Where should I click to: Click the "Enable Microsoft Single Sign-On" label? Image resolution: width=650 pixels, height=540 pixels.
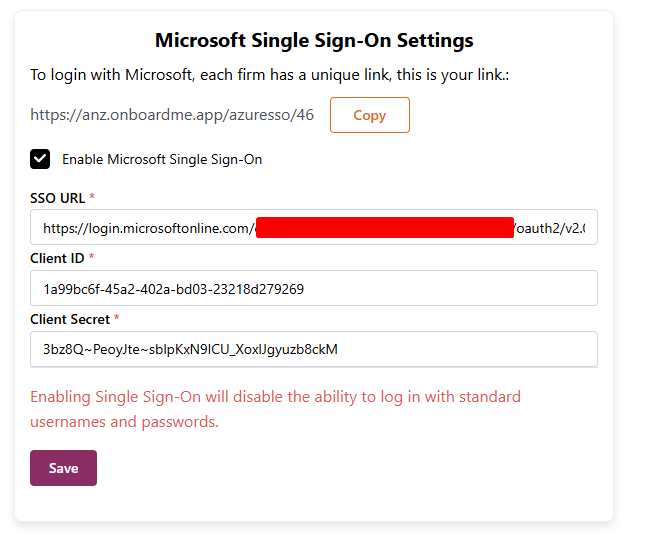click(162, 159)
